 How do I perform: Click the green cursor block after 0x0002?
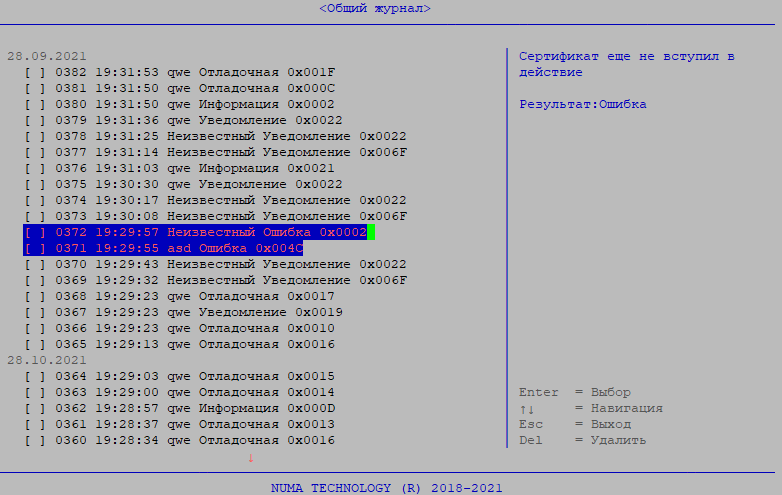click(370, 233)
